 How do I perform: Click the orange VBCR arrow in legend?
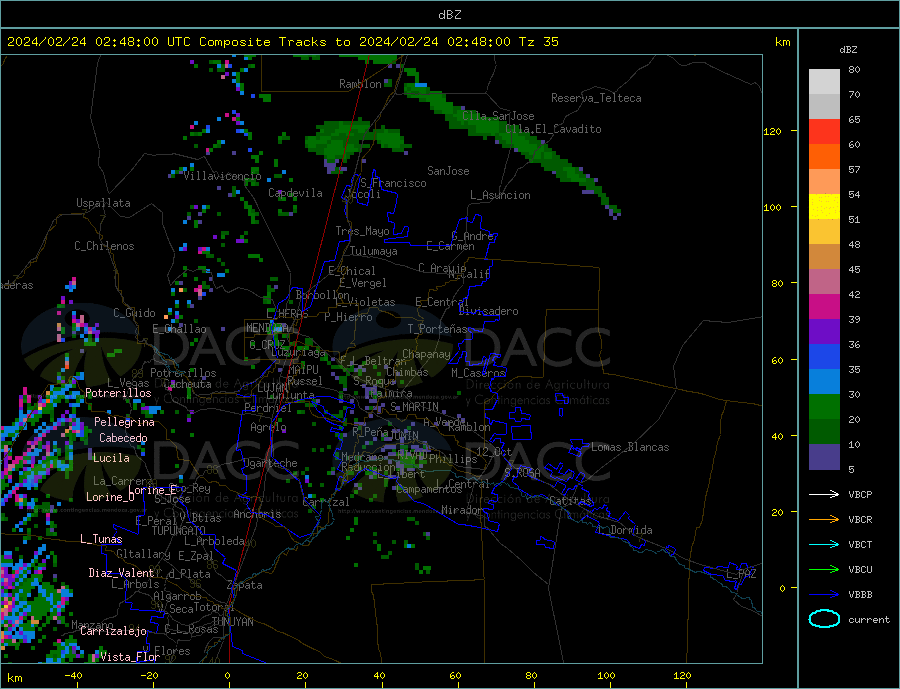[x=824, y=520]
